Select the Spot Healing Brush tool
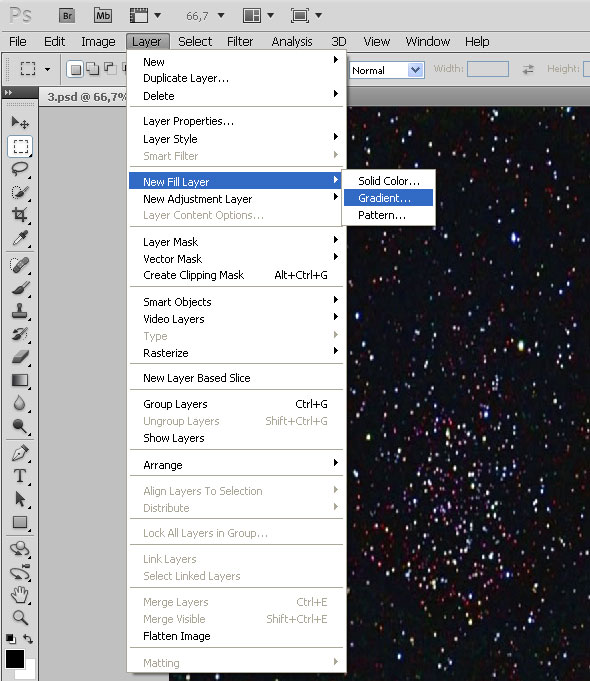 [x=20, y=264]
